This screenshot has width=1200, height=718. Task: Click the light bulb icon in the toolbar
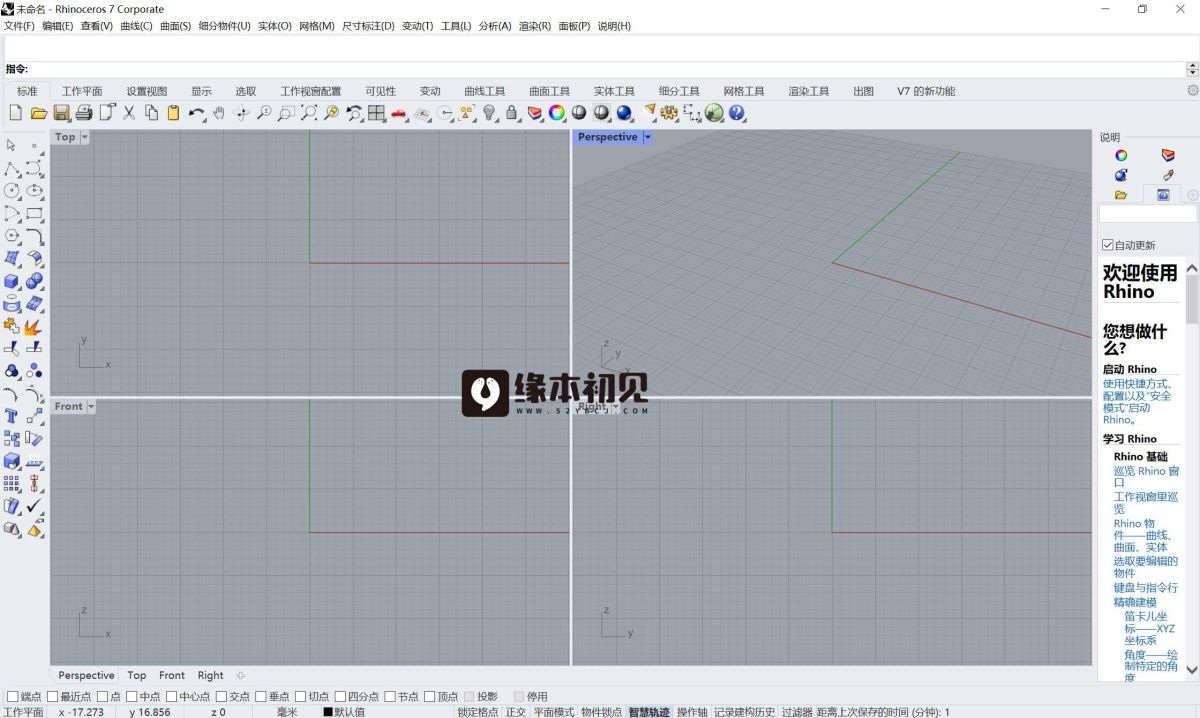point(489,113)
